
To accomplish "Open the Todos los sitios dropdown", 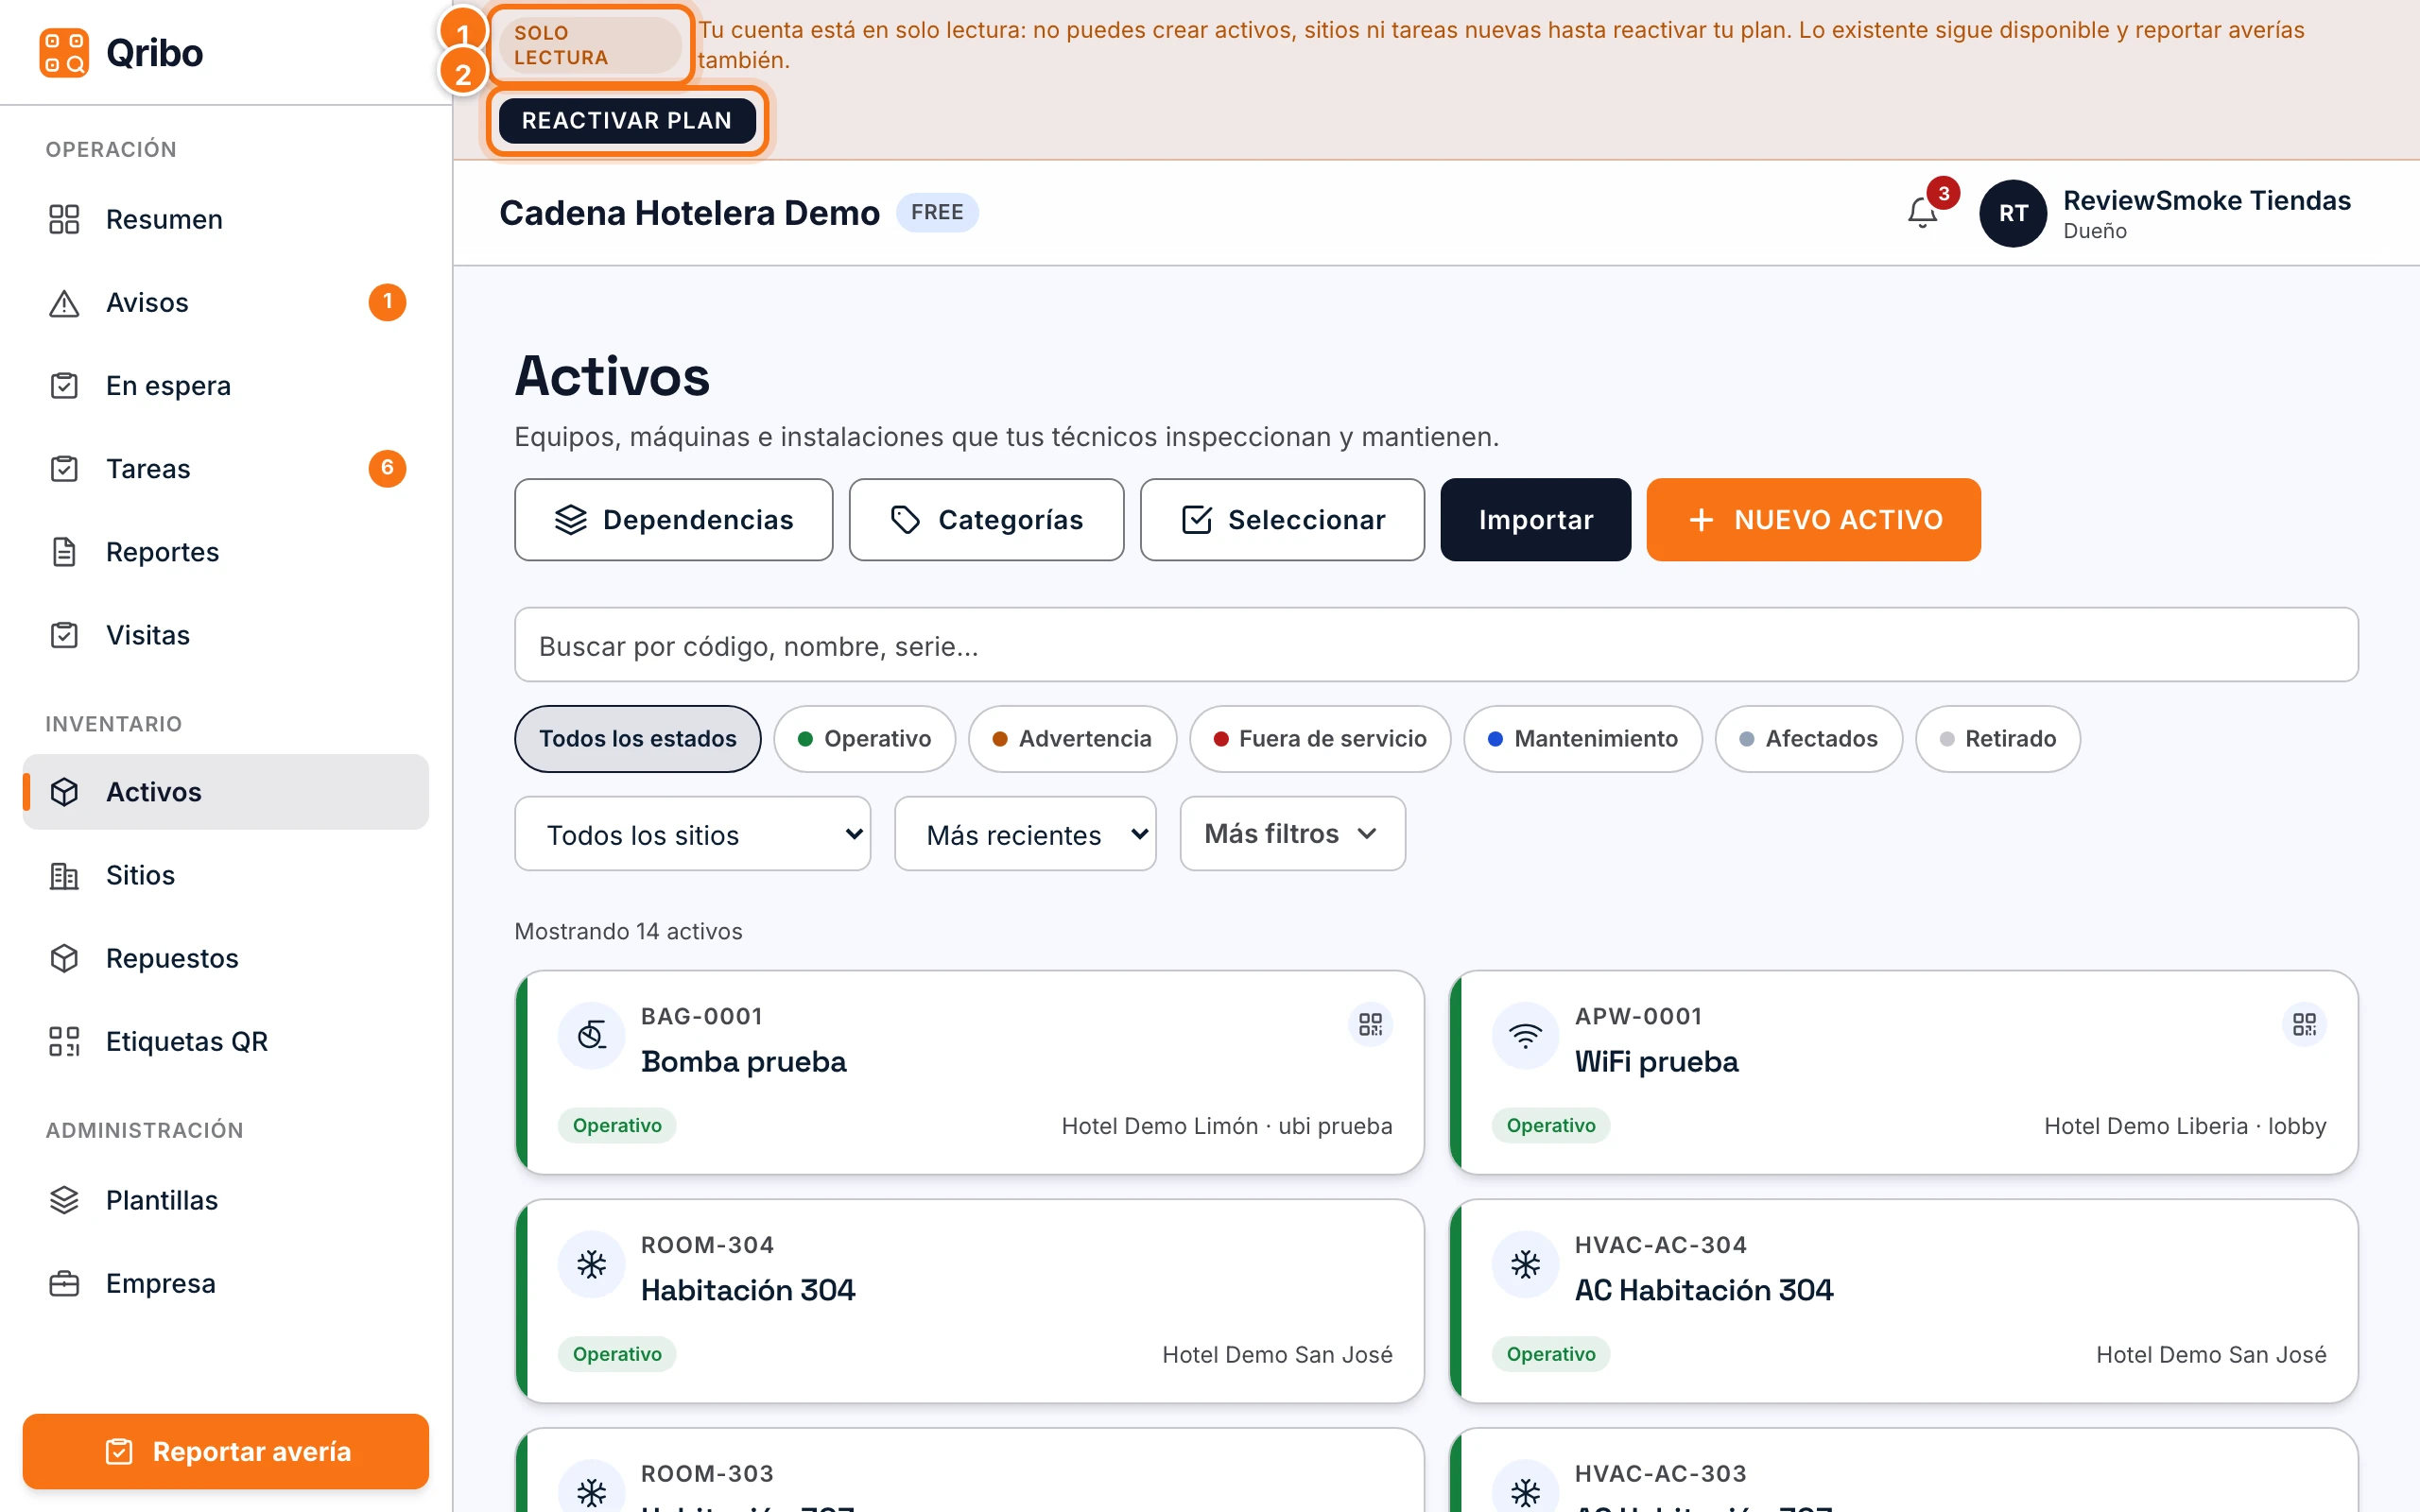I will (x=692, y=834).
